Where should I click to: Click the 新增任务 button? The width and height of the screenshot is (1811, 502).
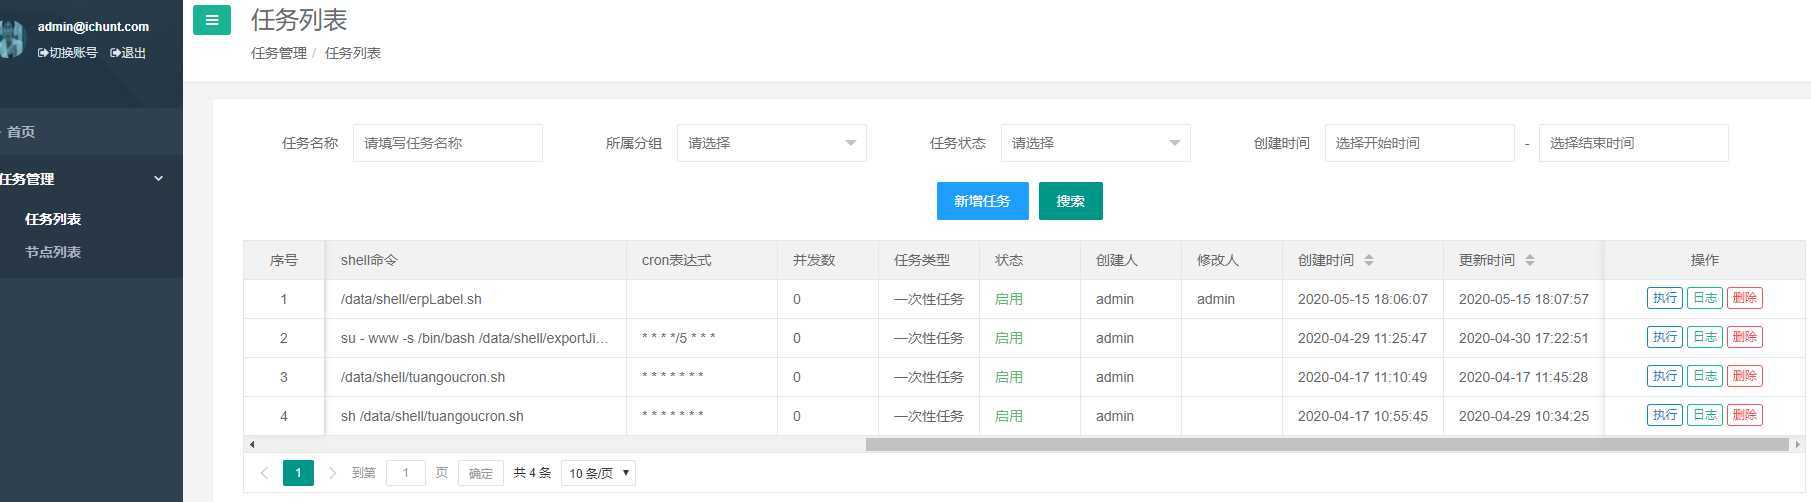[x=982, y=201]
